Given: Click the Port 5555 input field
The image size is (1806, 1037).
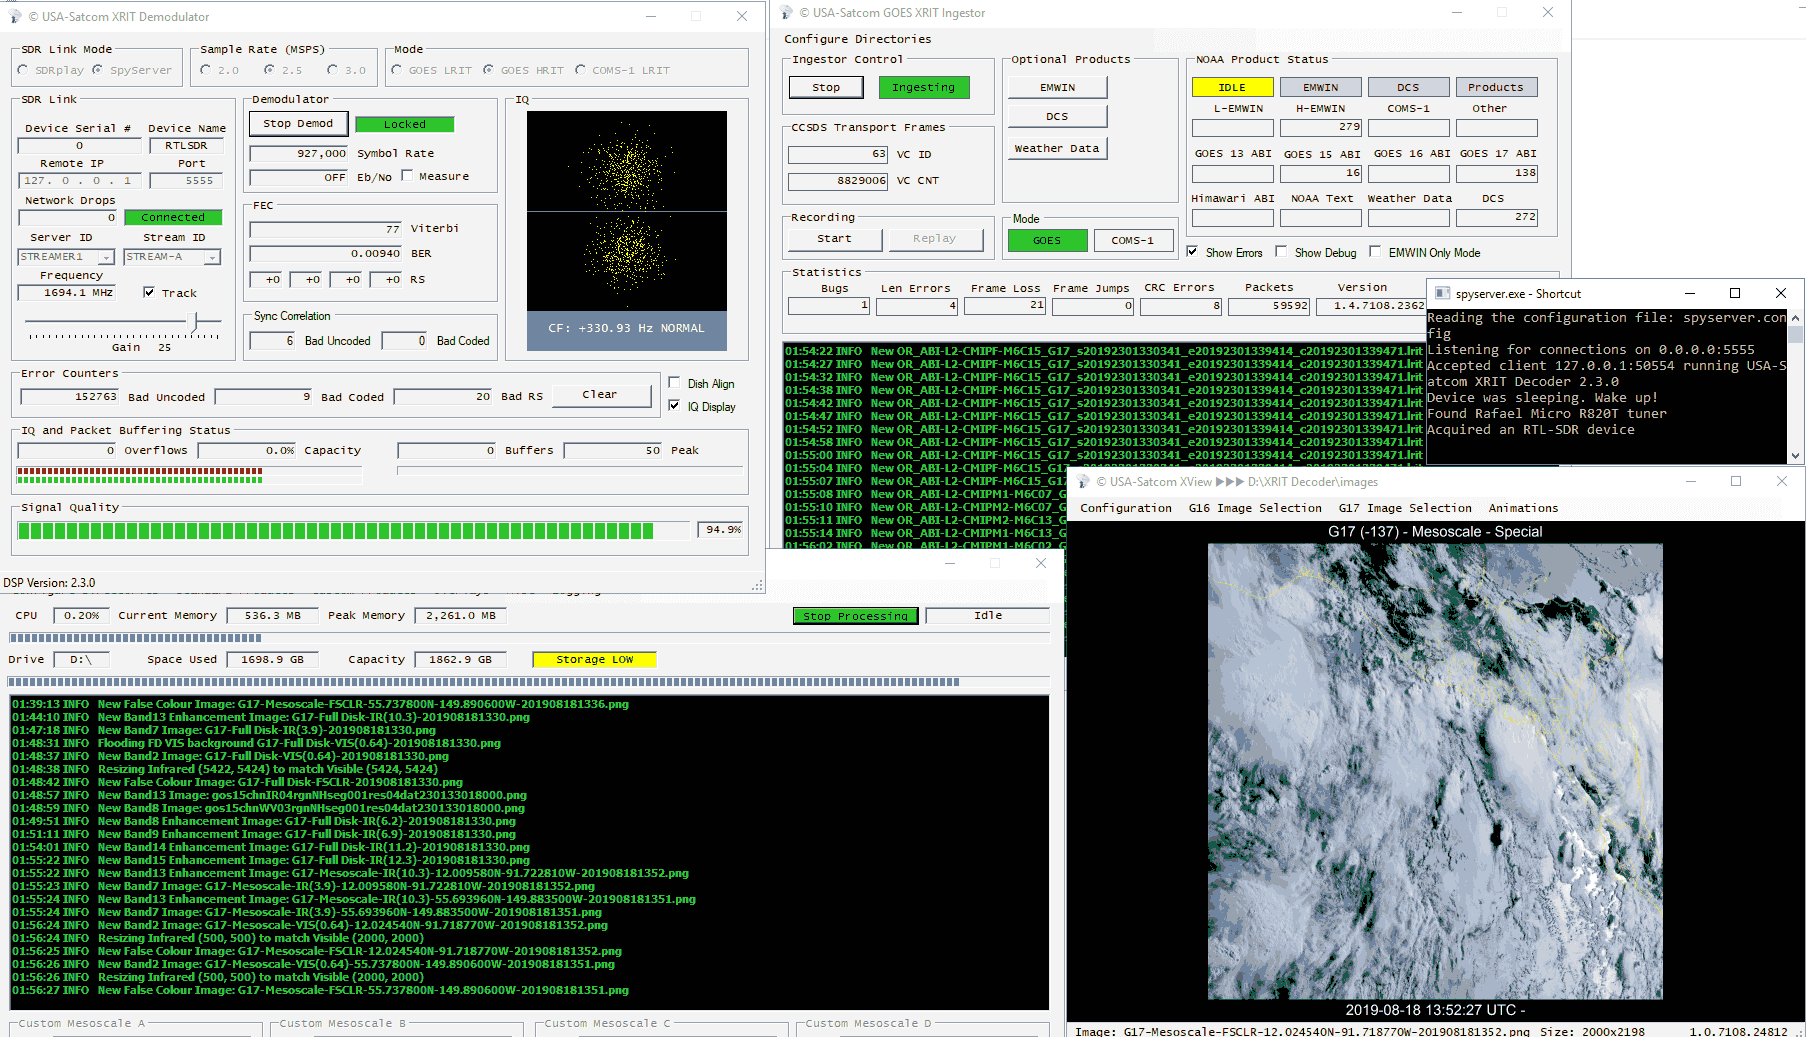Looking at the screenshot, I should click(x=186, y=181).
